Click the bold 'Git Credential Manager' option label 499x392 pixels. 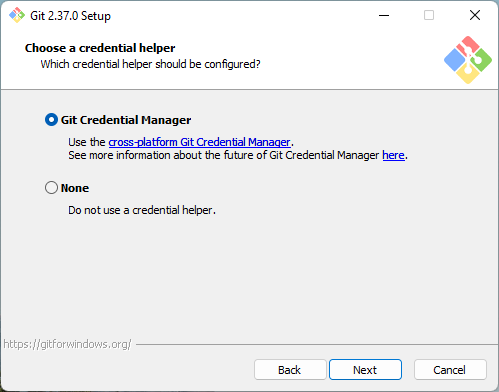click(x=126, y=120)
